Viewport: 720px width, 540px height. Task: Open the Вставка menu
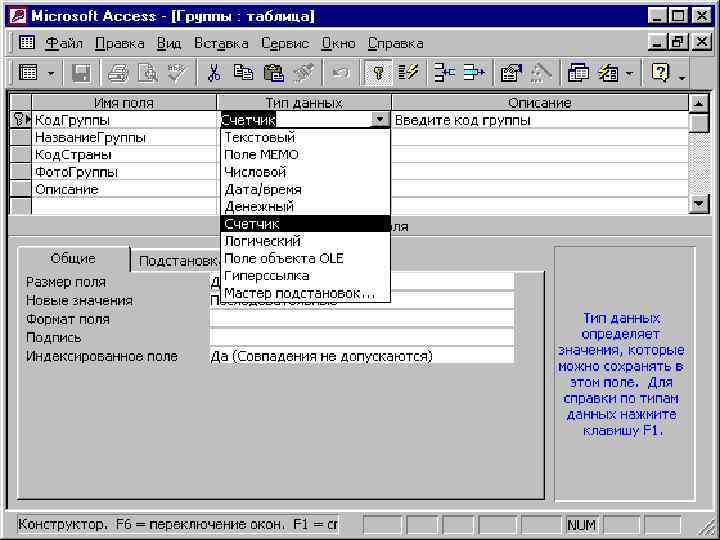(221, 44)
